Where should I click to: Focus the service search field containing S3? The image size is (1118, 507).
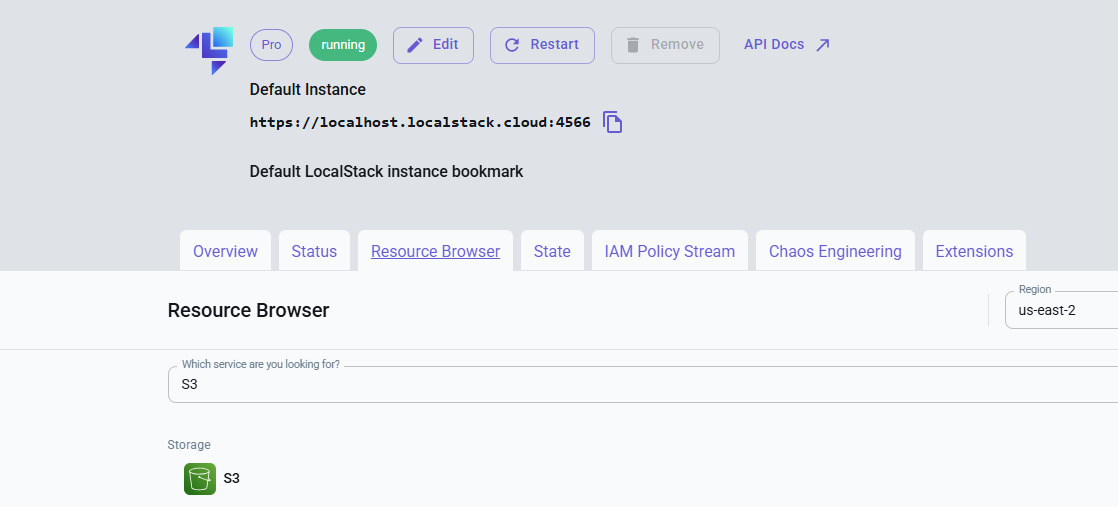643,384
